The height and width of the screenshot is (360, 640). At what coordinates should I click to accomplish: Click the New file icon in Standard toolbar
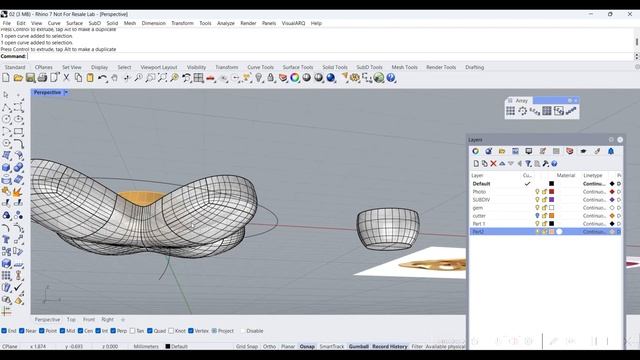click(x=6, y=78)
